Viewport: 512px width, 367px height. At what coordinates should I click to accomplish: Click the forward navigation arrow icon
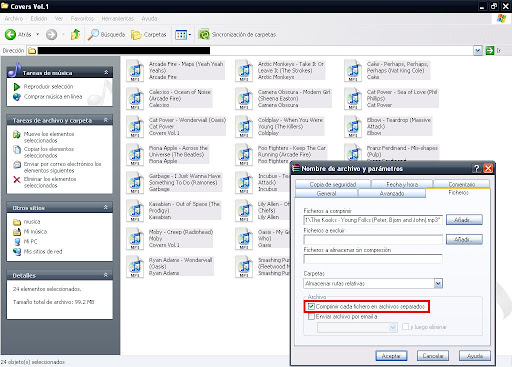(51, 34)
